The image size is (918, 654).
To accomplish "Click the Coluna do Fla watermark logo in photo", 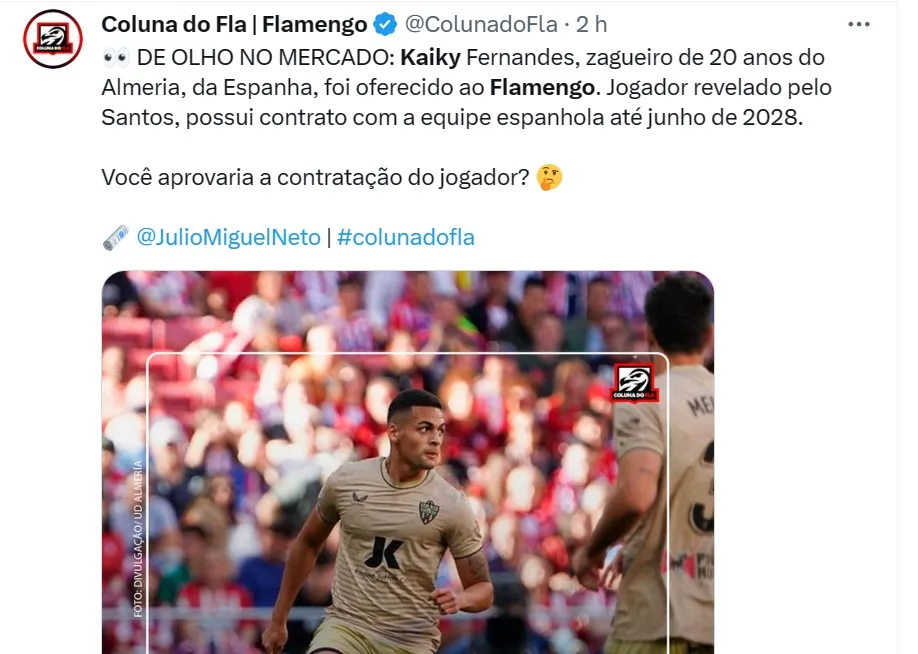I will click(635, 383).
